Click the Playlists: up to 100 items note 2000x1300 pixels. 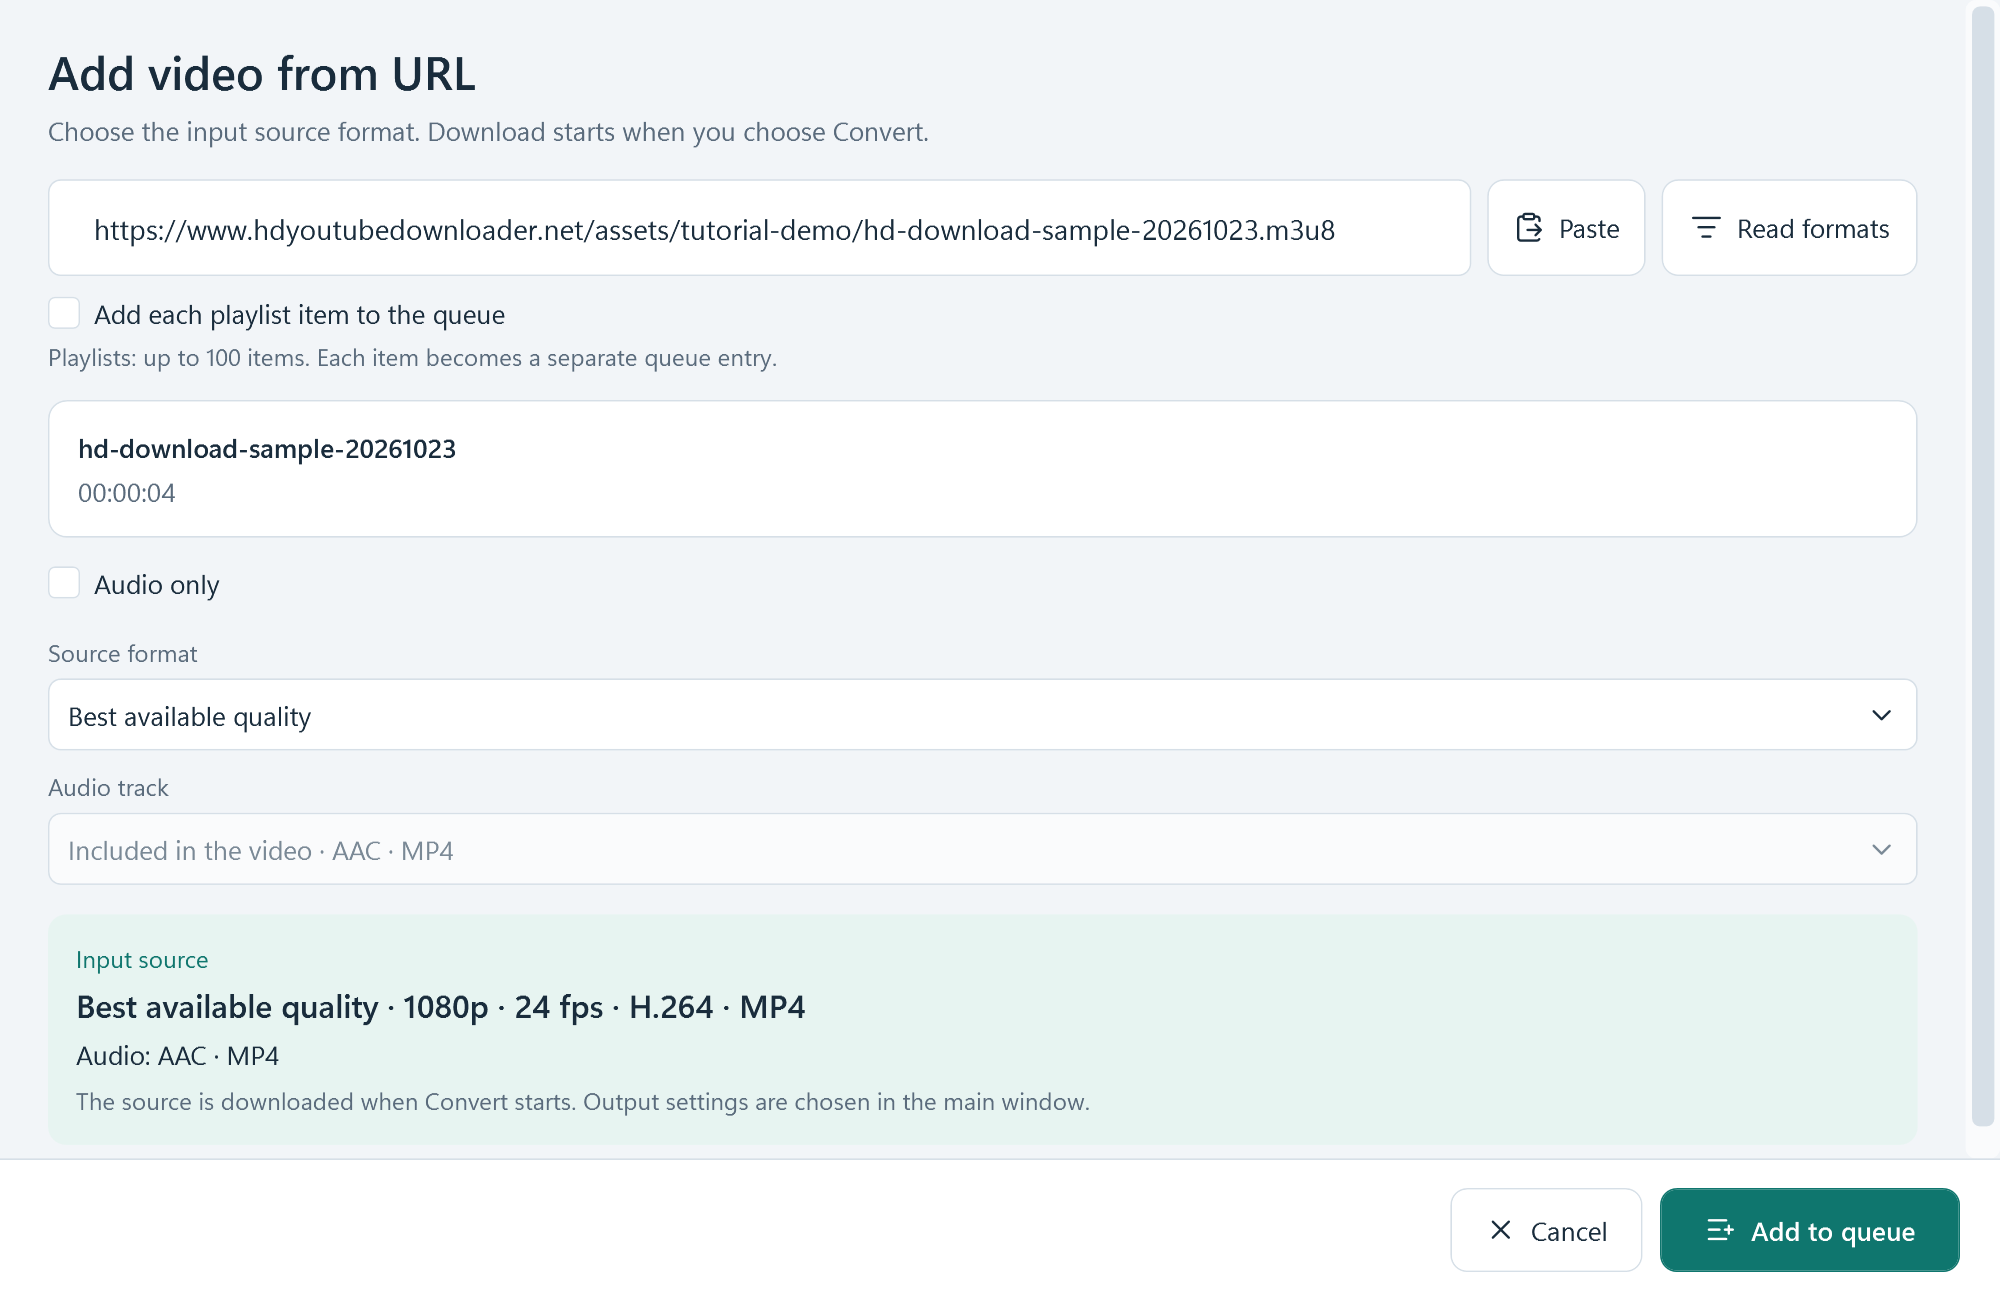(x=412, y=358)
